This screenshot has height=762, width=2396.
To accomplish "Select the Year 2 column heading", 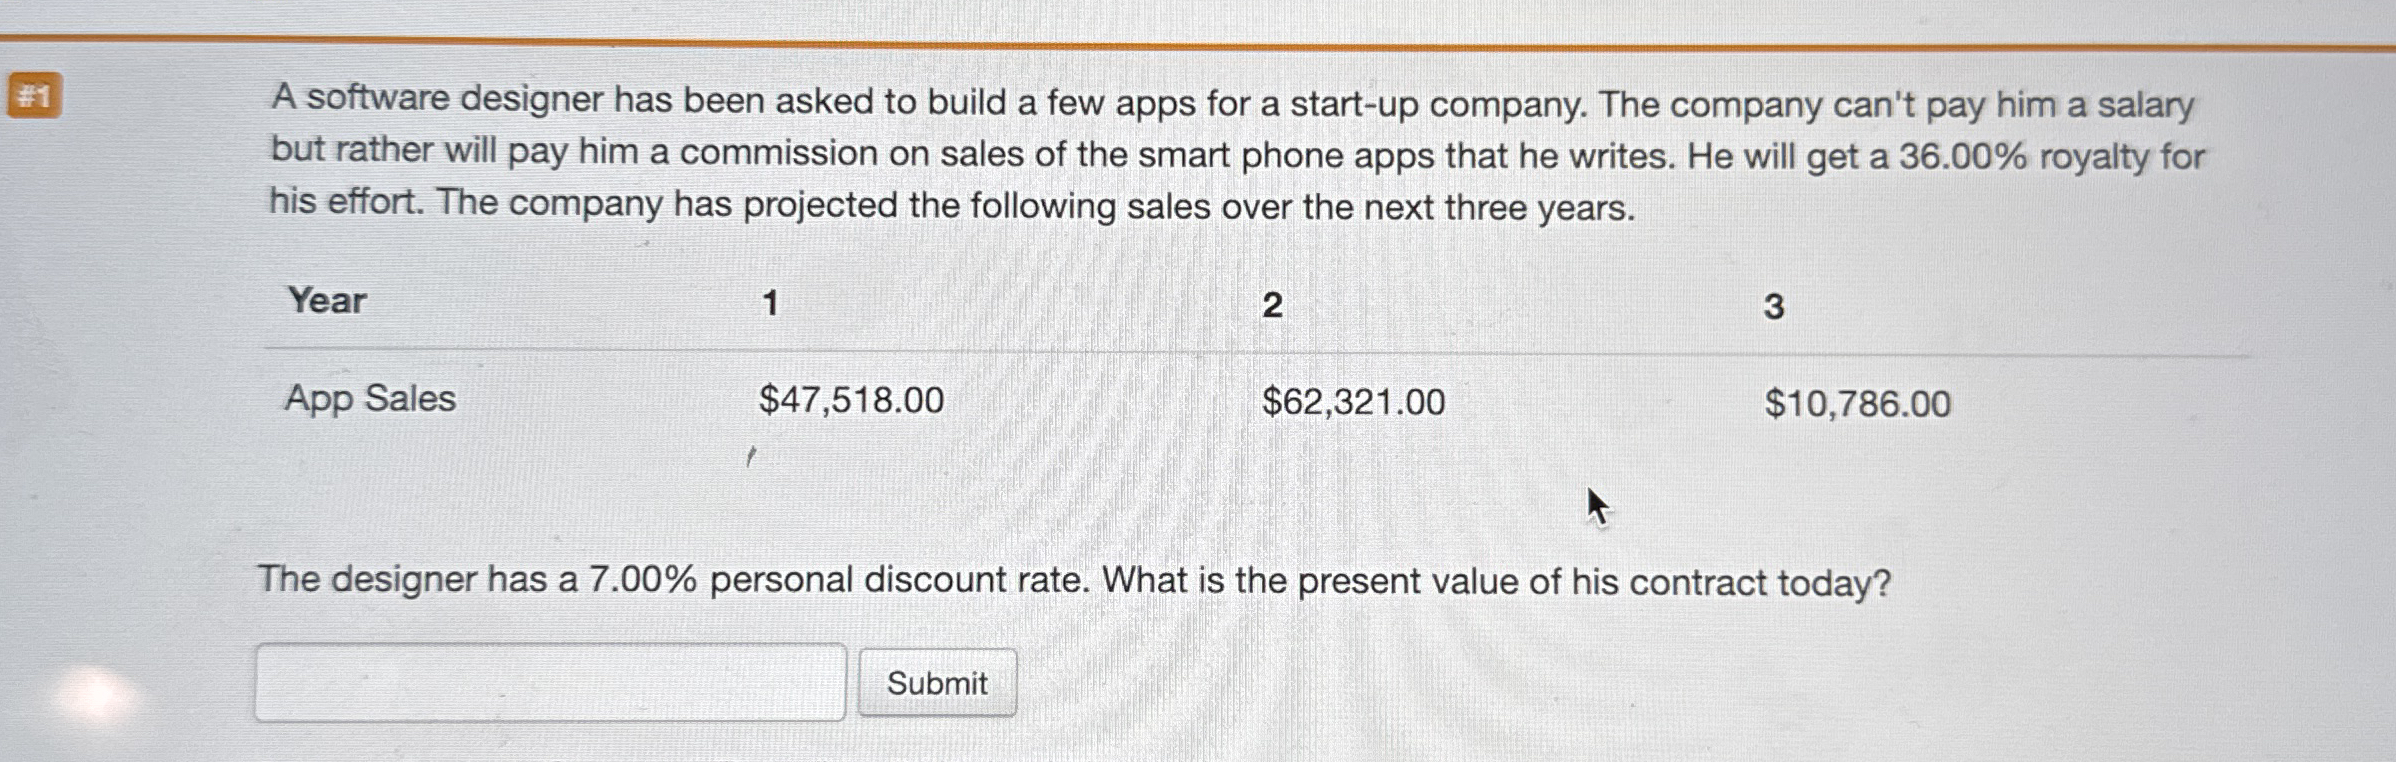I will coord(1272,301).
